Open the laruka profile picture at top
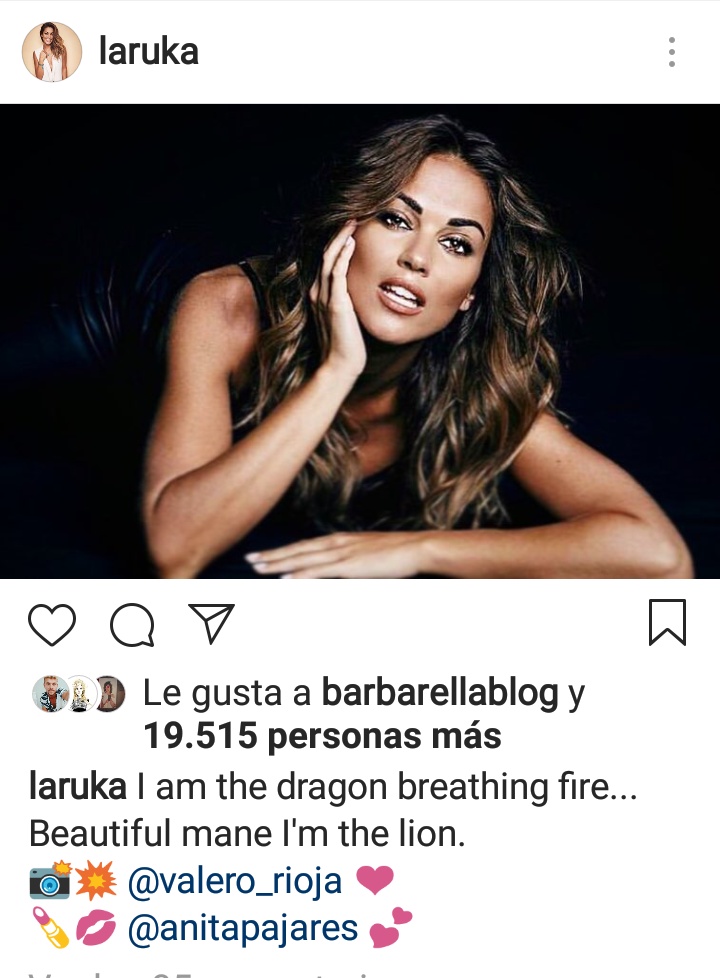The image size is (720, 978). [x=52, y=52]
